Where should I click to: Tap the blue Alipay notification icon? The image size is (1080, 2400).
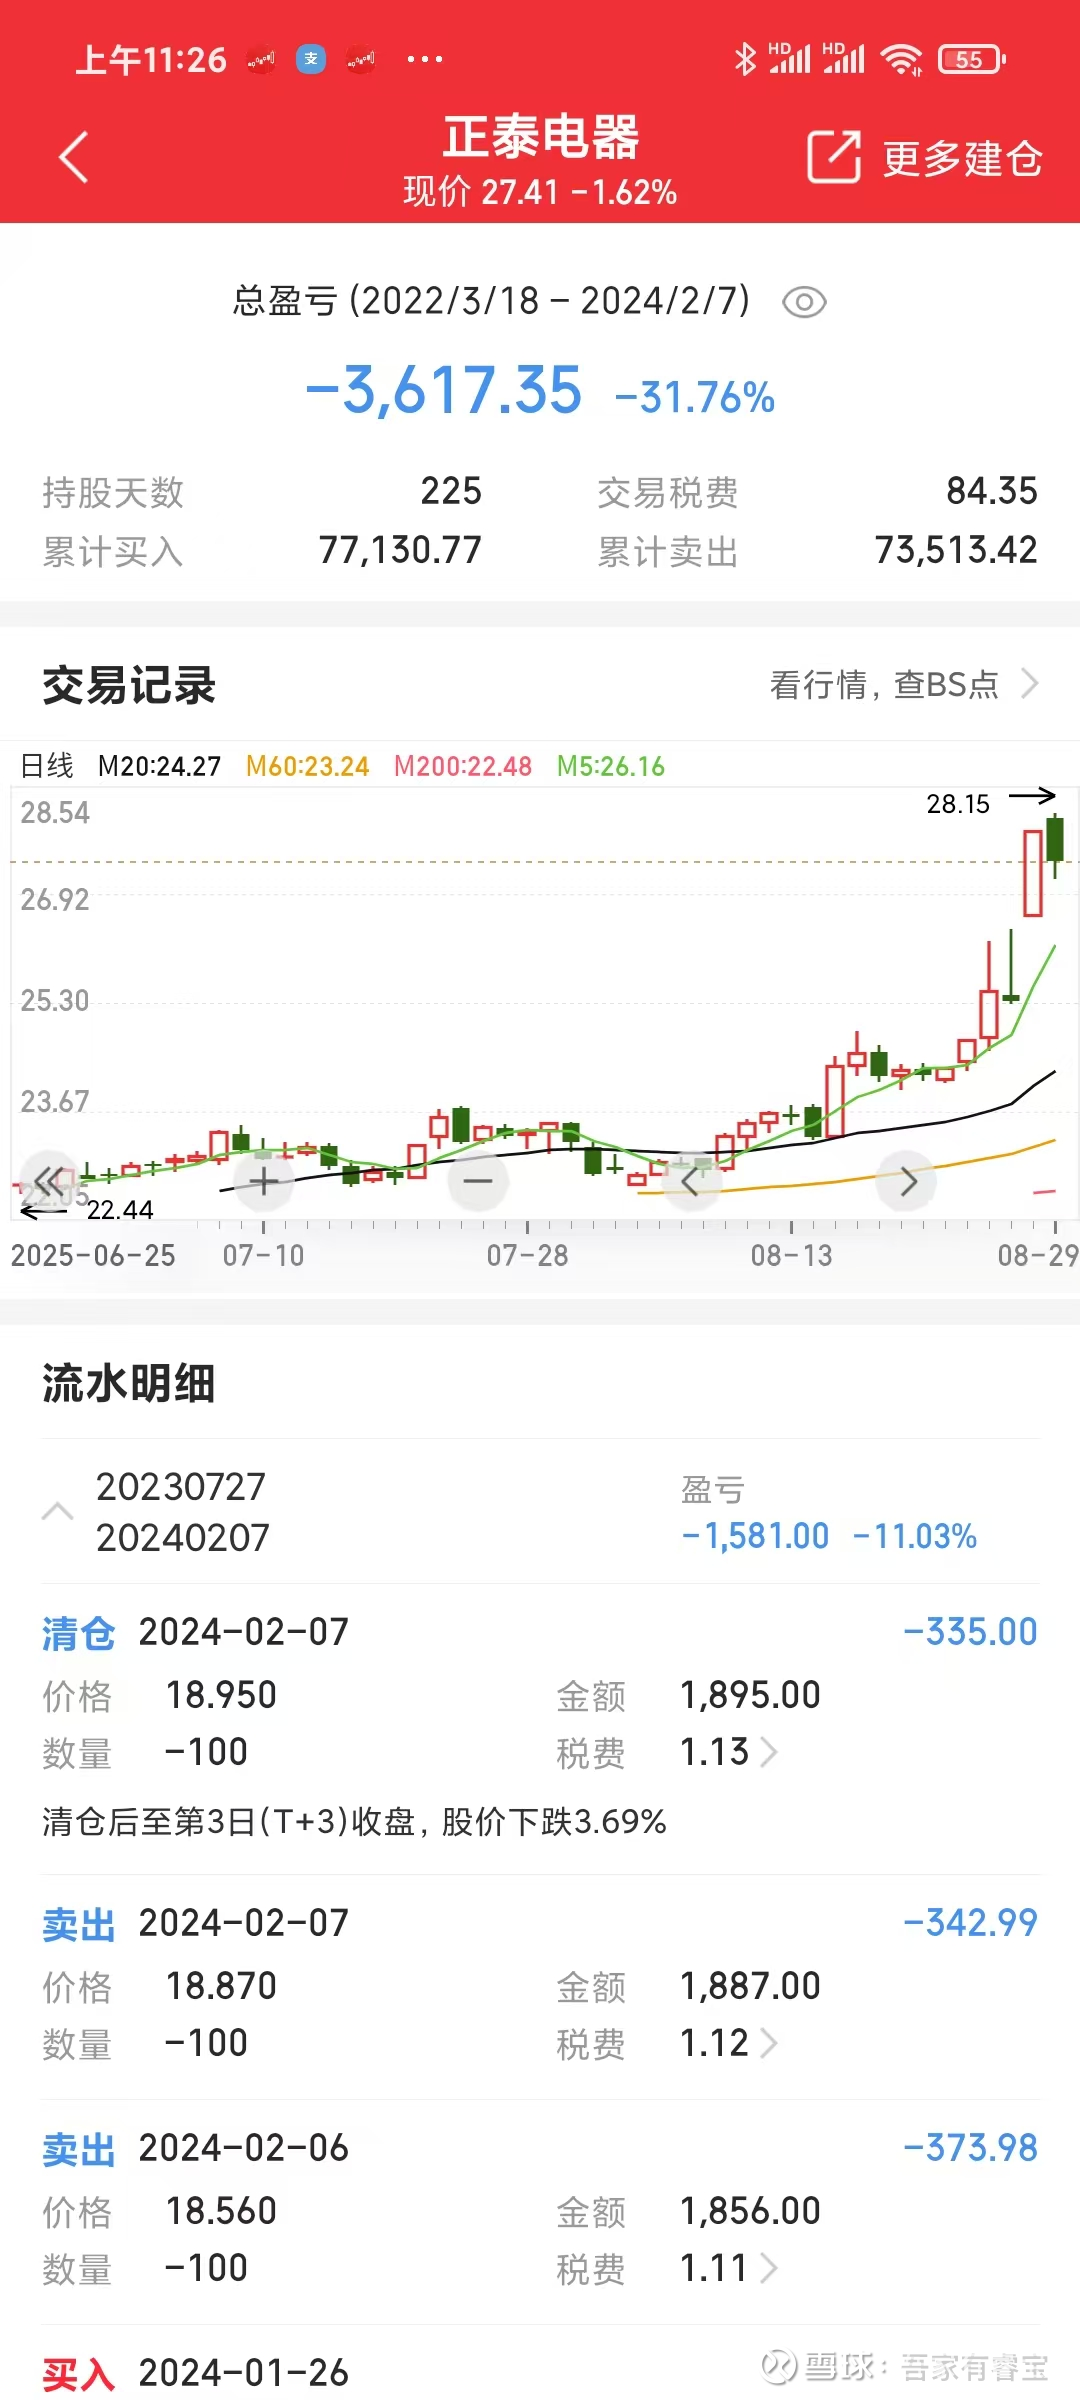tap(311, 60)
